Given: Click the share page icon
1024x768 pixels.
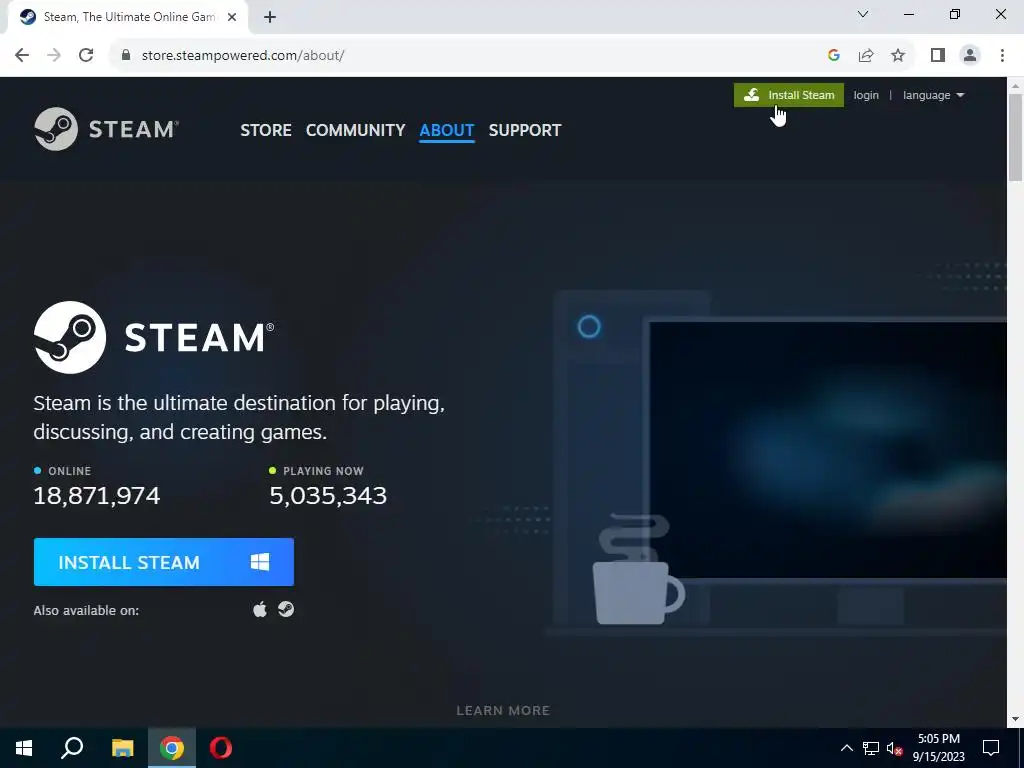Looking at the screenshot, I should [866, 56].
